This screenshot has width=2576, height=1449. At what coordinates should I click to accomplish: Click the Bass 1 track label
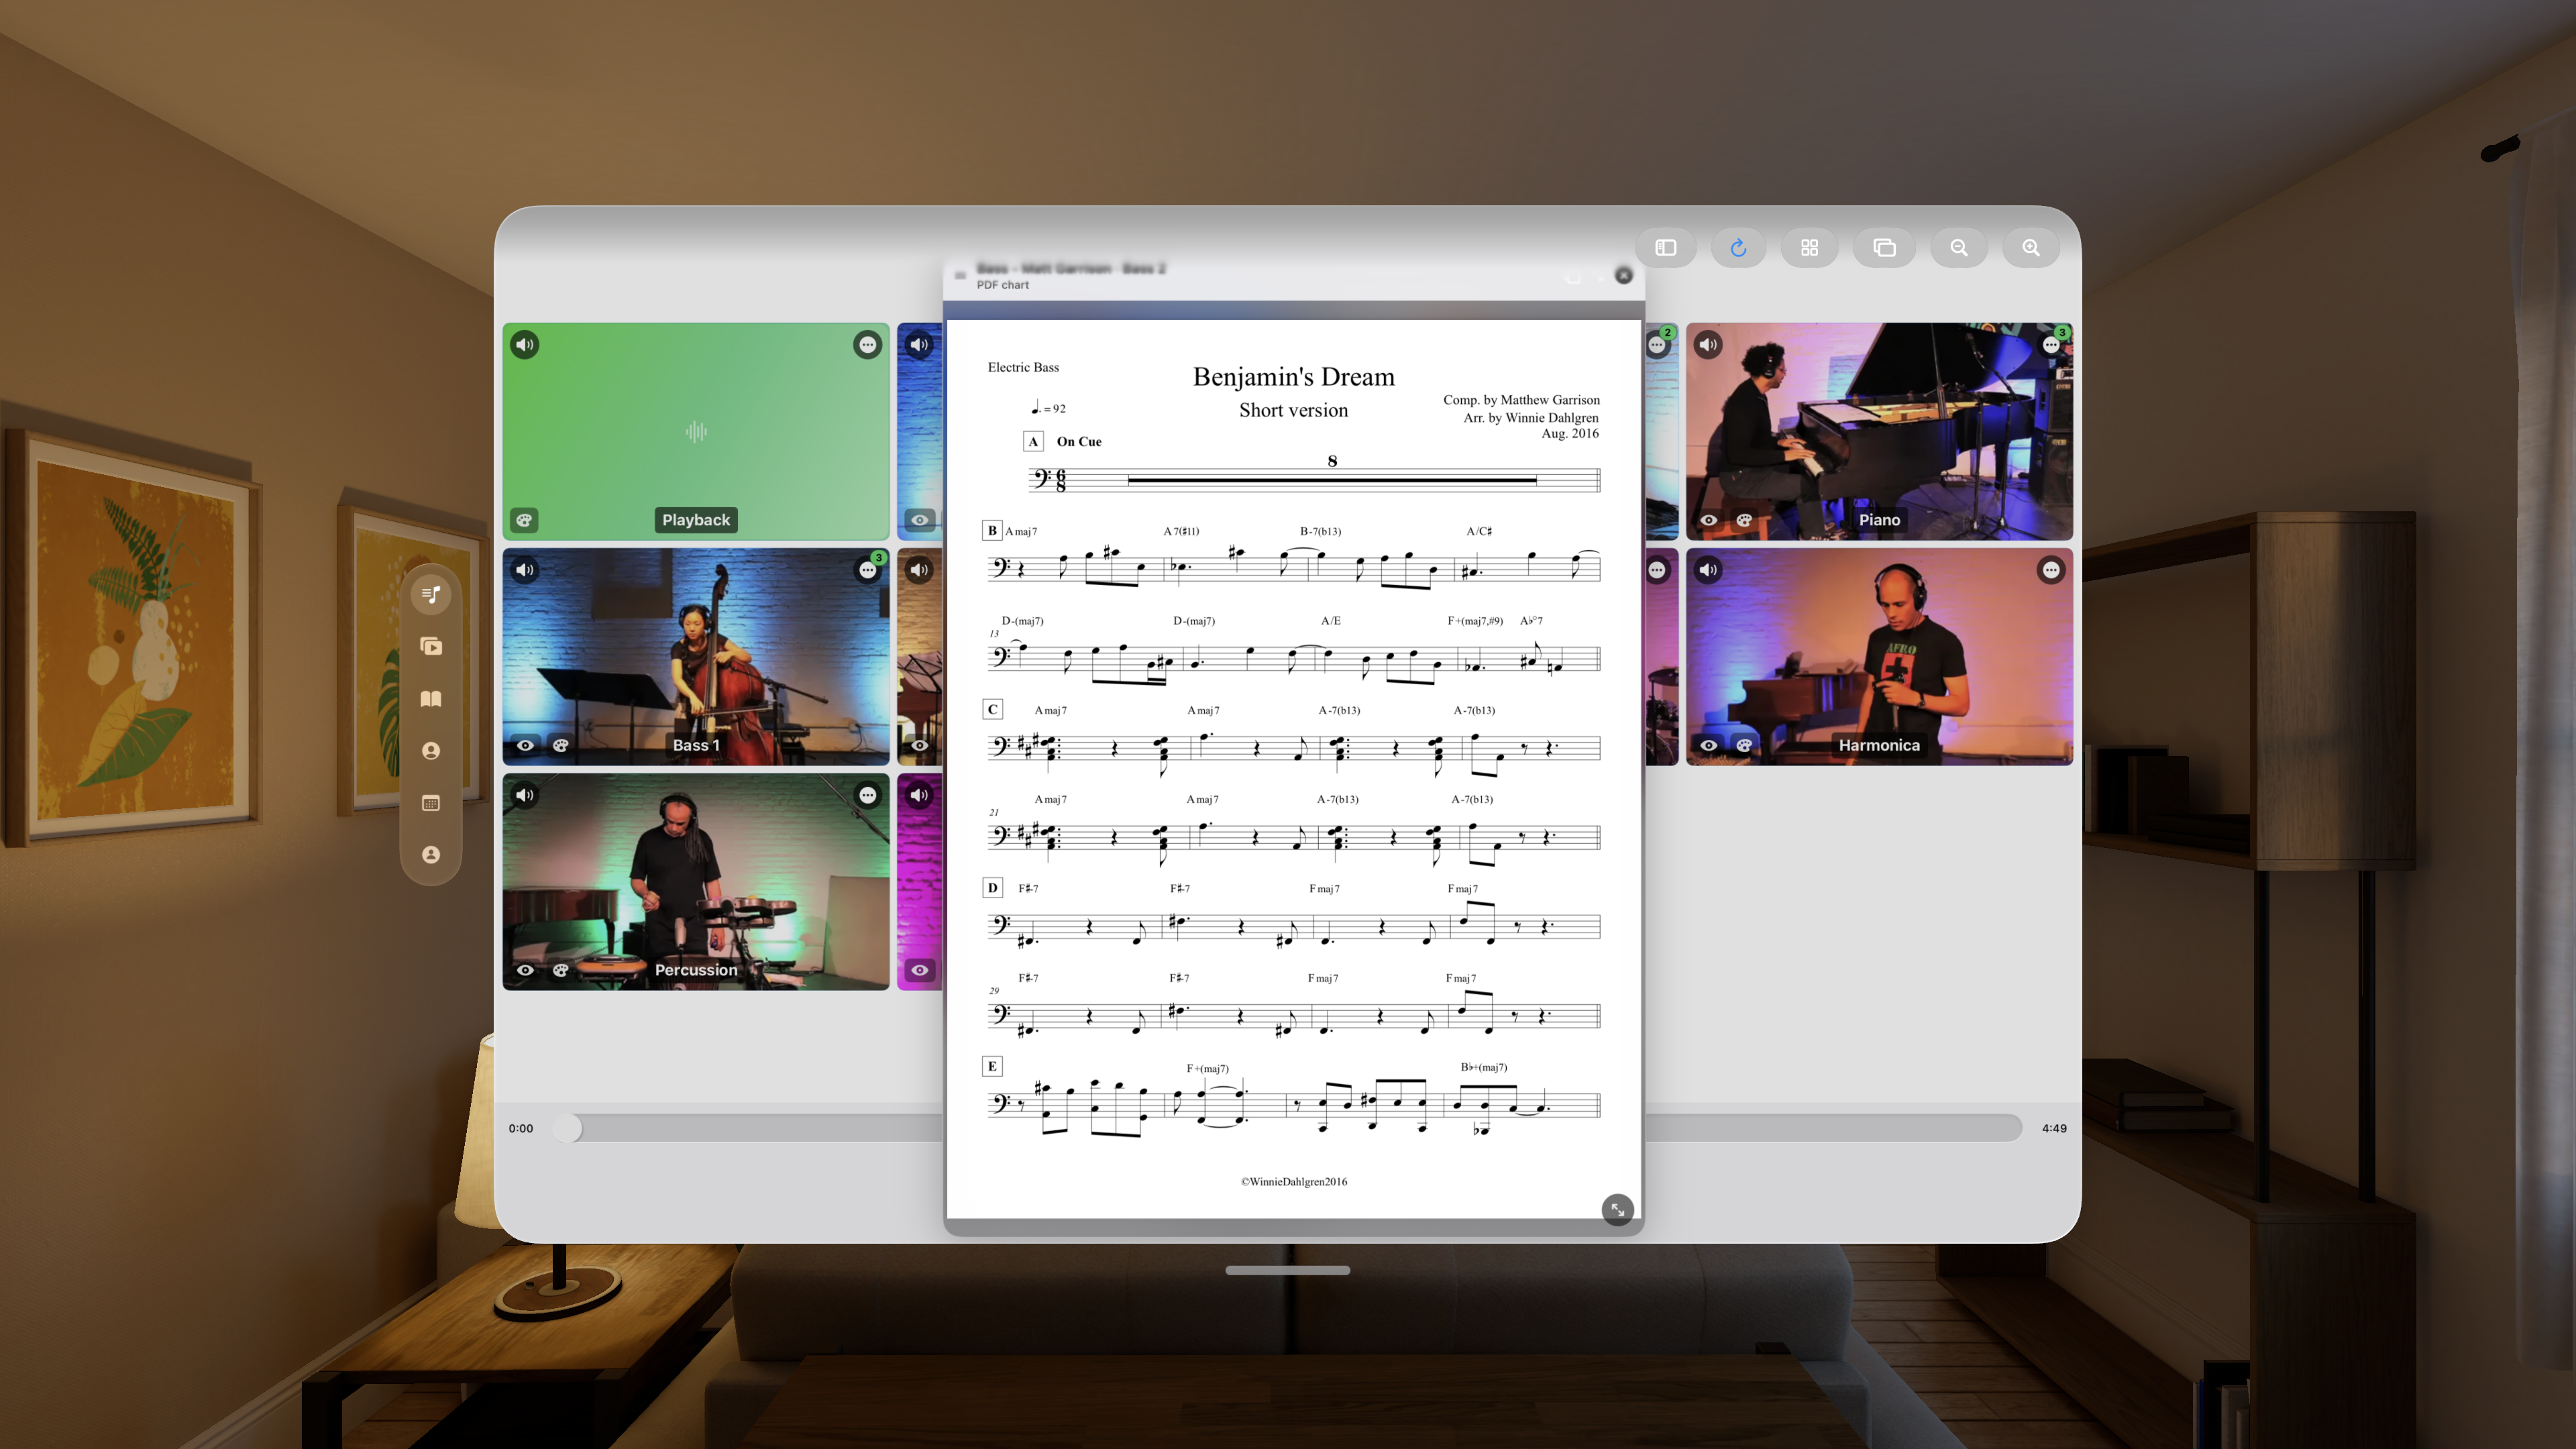(696, 745)
